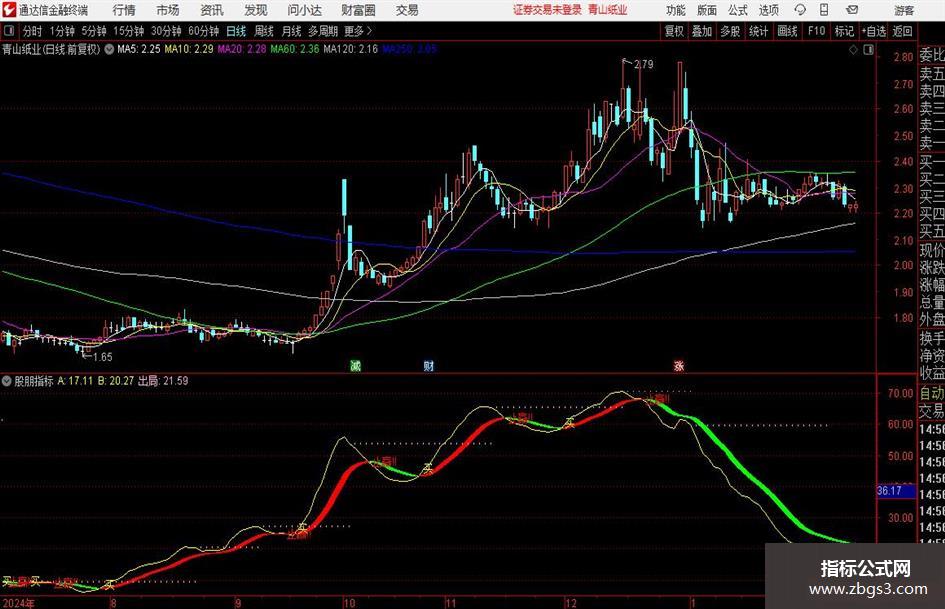The height and width of the screenshot is (609, 945).
Task: Open the mail envelope icon
Action: [x=852, y=10]
